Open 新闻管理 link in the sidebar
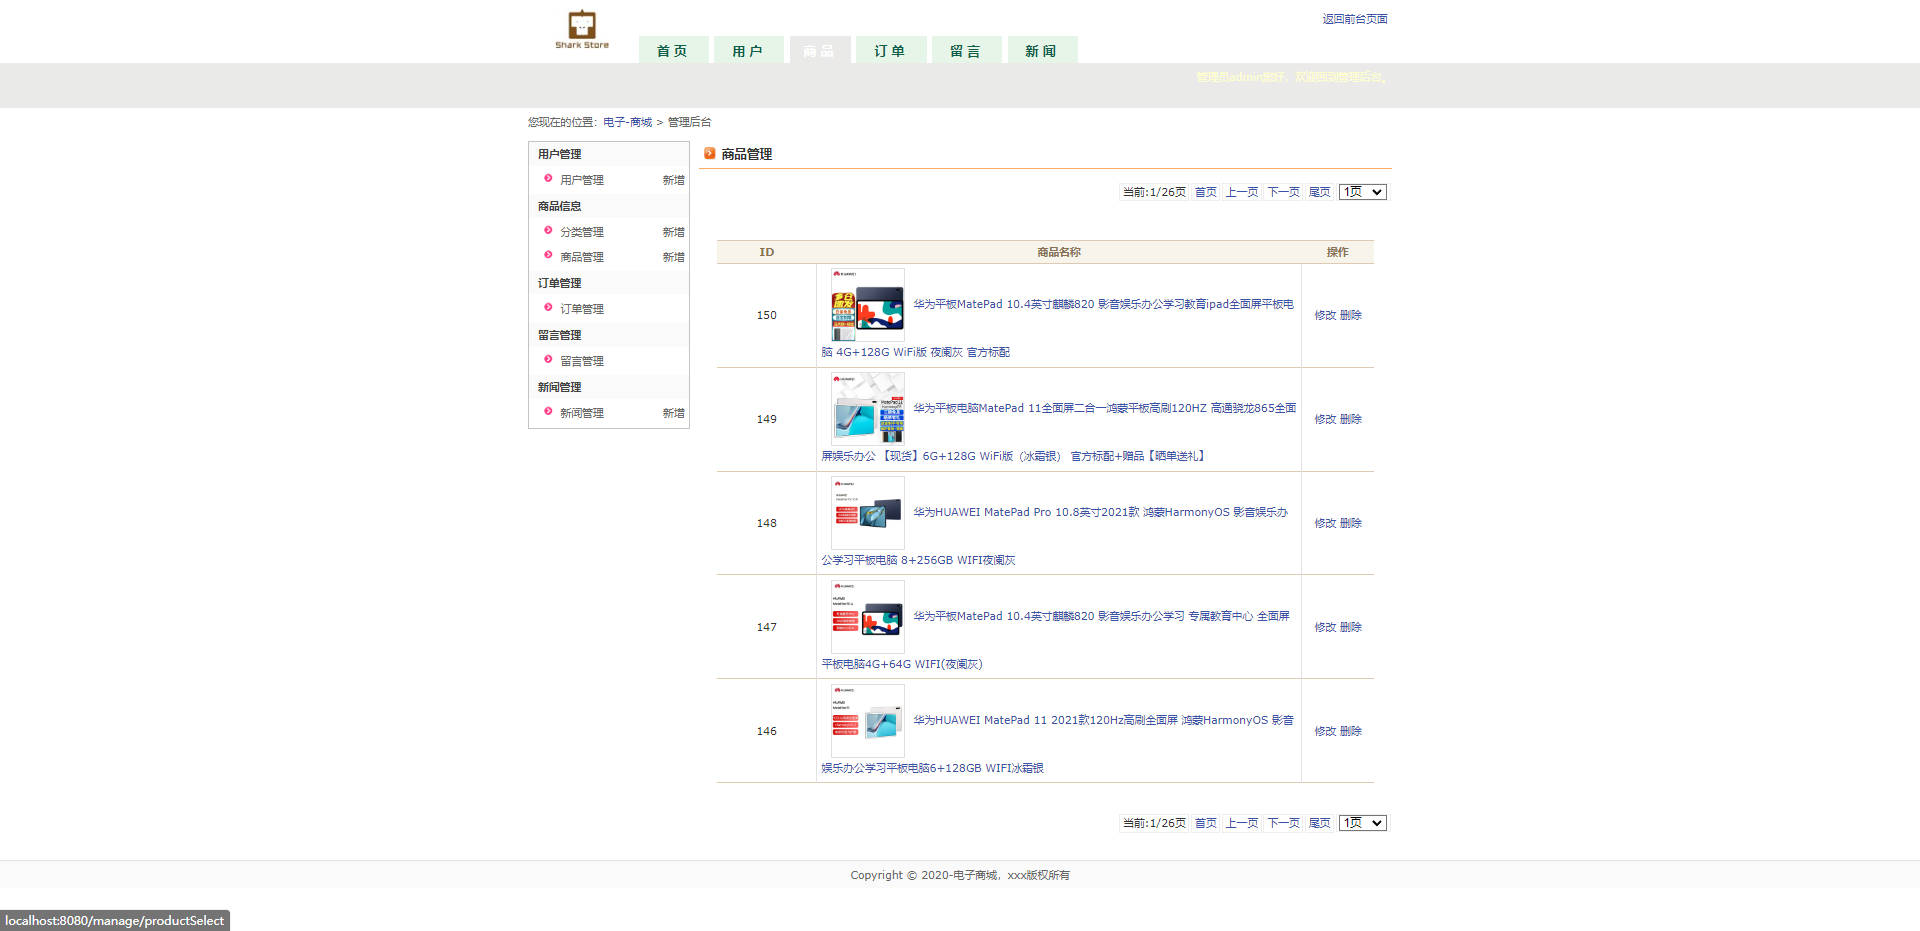Screen dimensions: 1920x931 tap(581, 413)
